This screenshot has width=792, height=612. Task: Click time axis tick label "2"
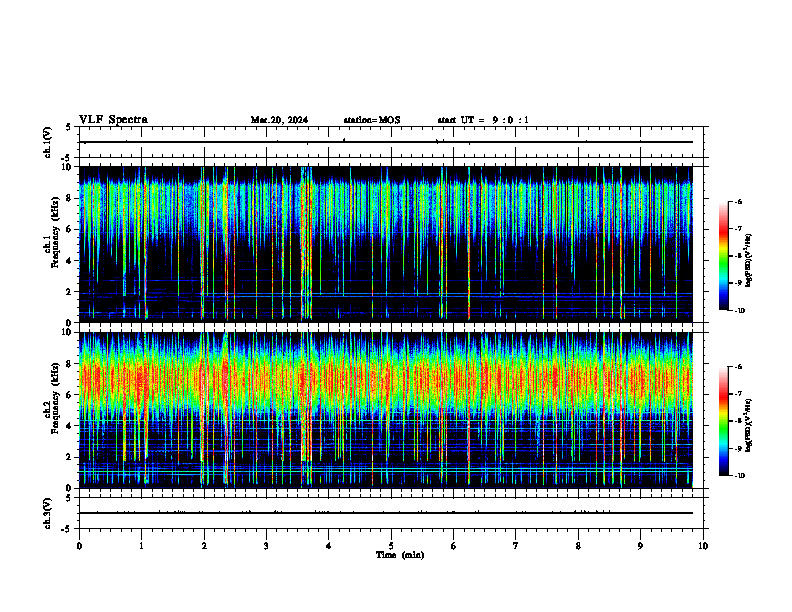pos(204,546)
